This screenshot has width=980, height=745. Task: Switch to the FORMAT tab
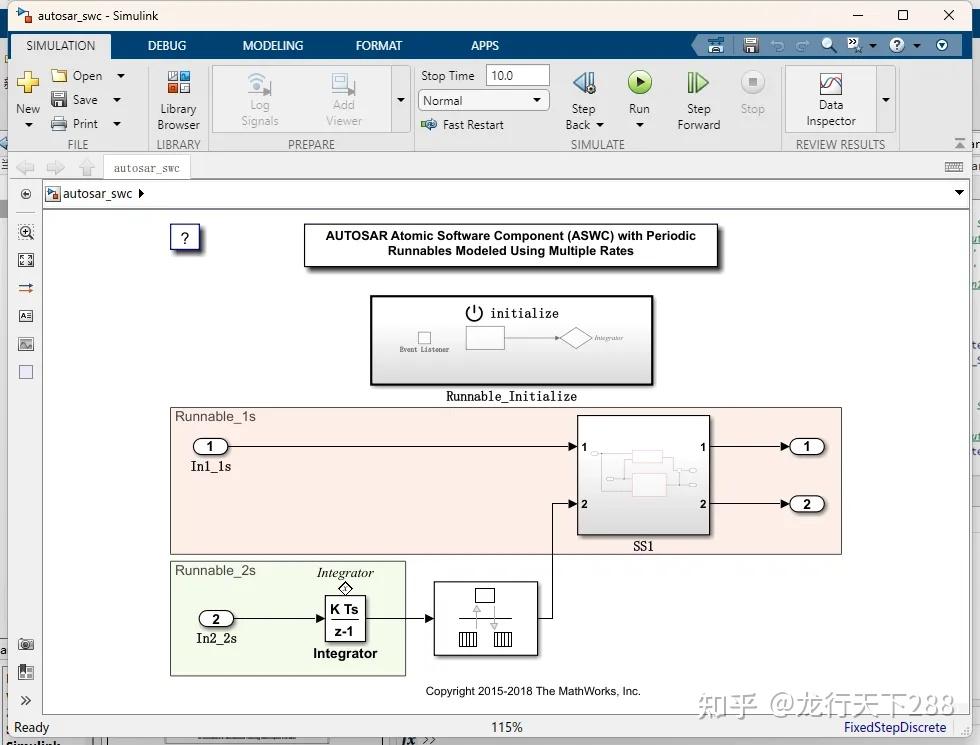tap(379, 46)
